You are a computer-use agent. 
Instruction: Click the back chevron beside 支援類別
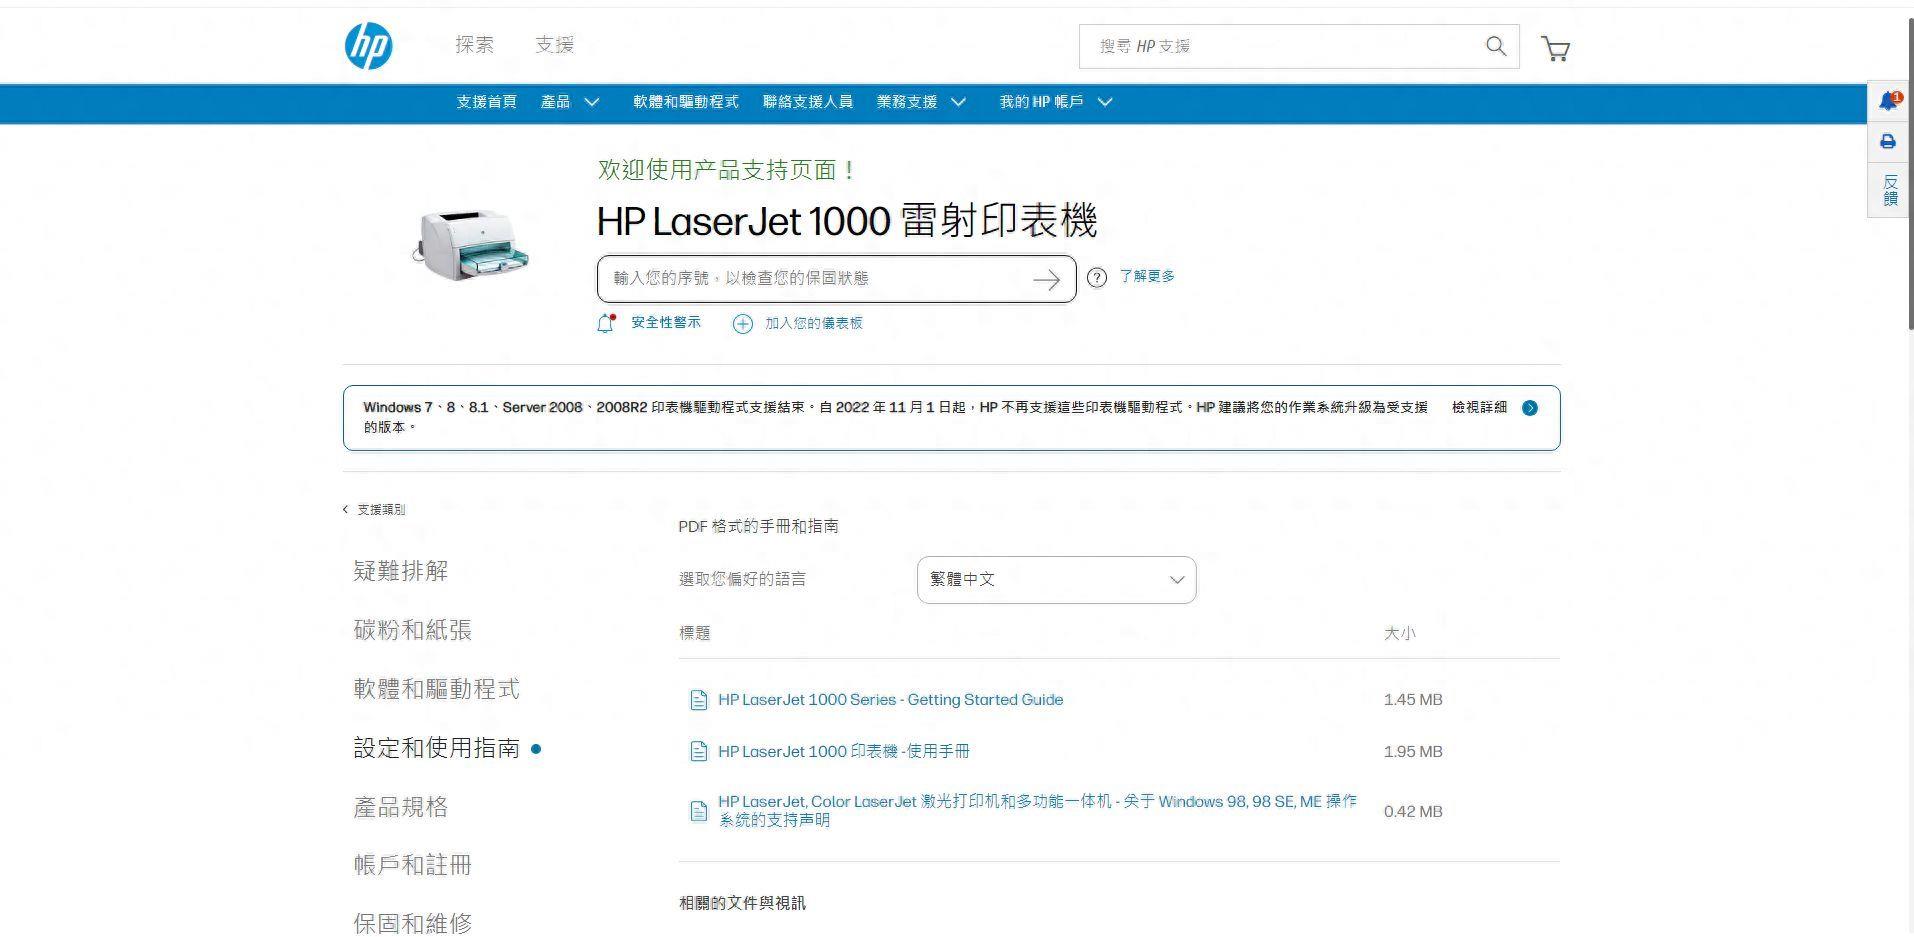[346, 510]
